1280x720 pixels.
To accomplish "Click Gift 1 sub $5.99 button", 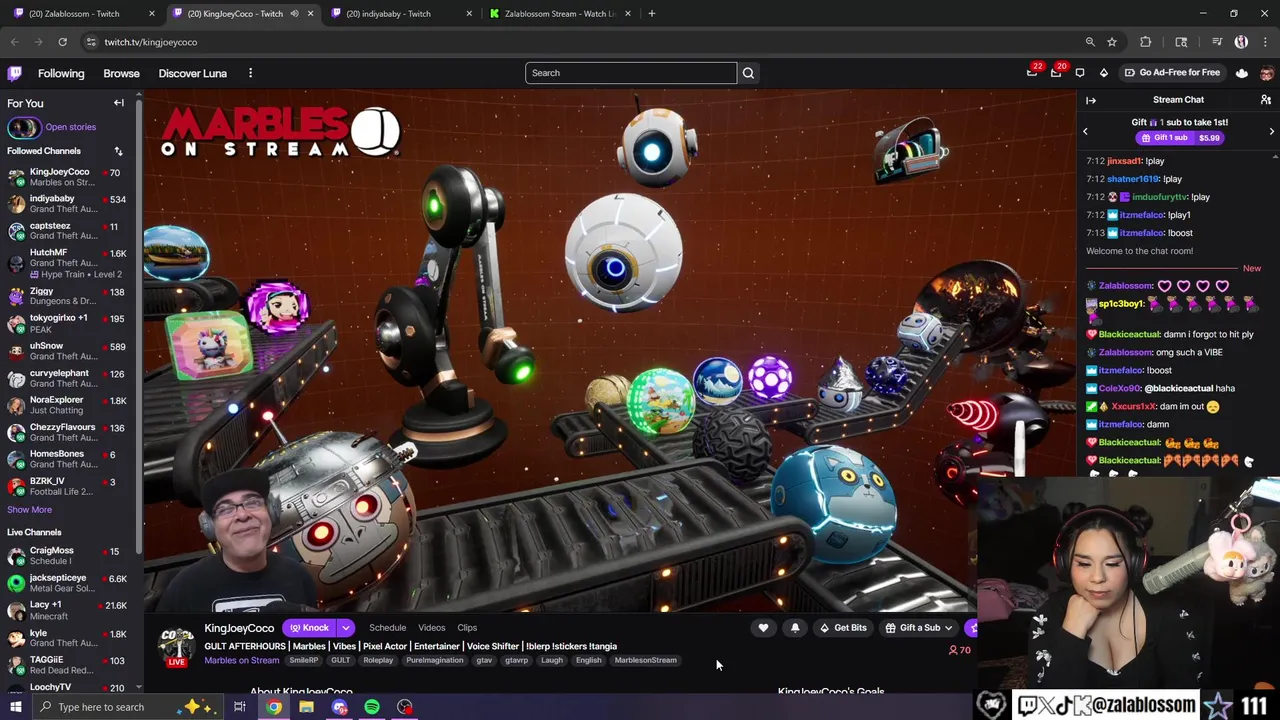I will pyautogui.click(x=1180, y=138).
